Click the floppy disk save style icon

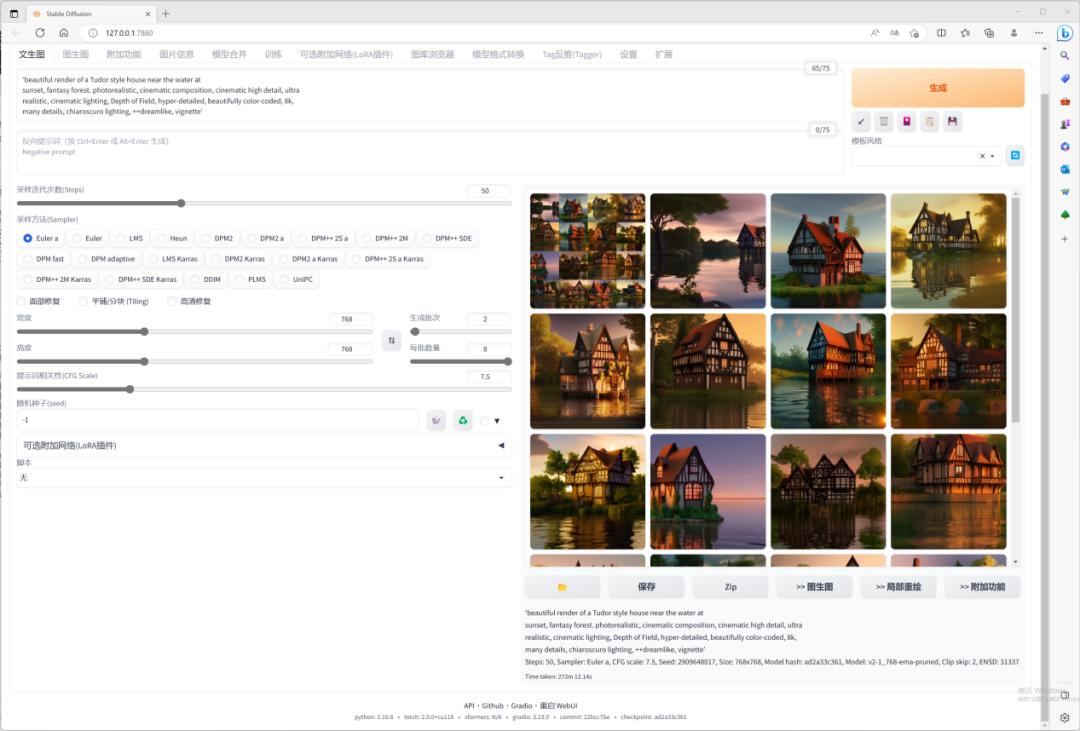952,121
